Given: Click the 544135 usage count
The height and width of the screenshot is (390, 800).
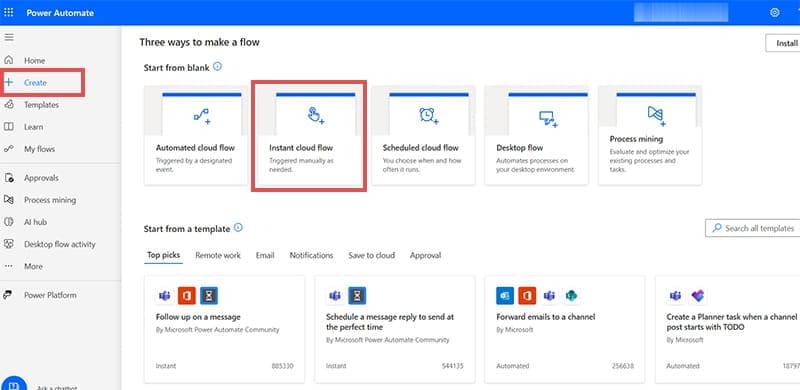Looking at the screenshot, I should pyautogui.click(x=453, y=366).
